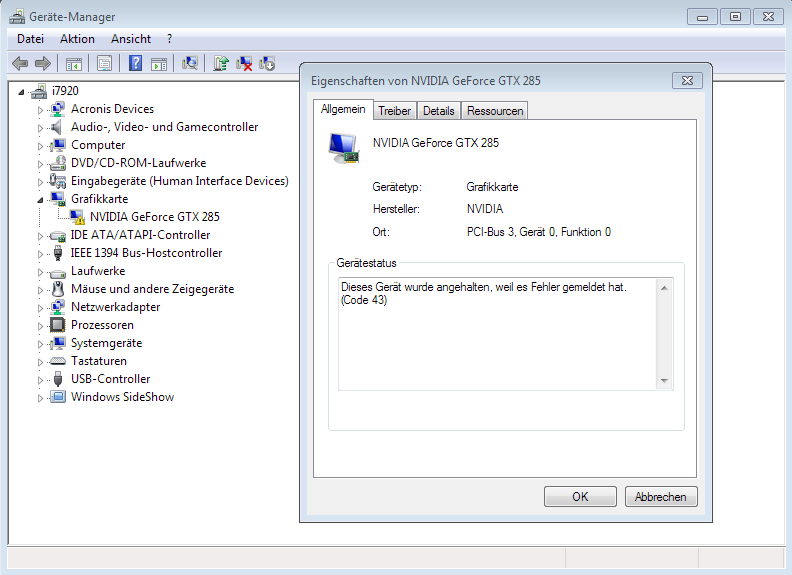Click the show/hide console tree icon
Viewport: 792px width, 575px height.
click(74, 63)
